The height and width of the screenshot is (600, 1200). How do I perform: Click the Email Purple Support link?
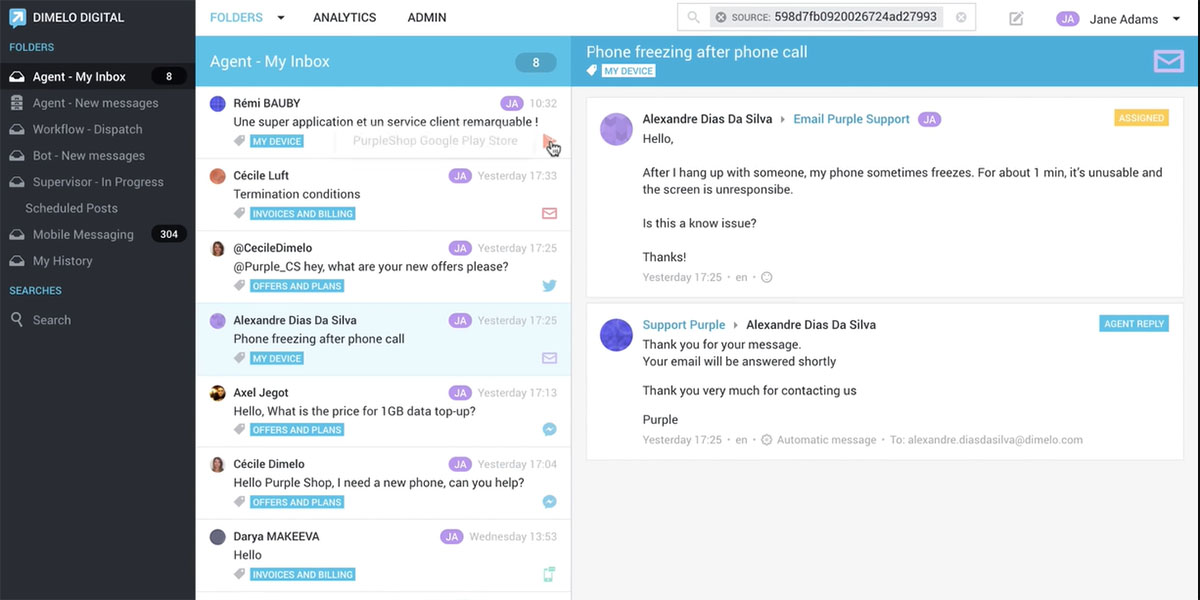click(x=851, y=119)
